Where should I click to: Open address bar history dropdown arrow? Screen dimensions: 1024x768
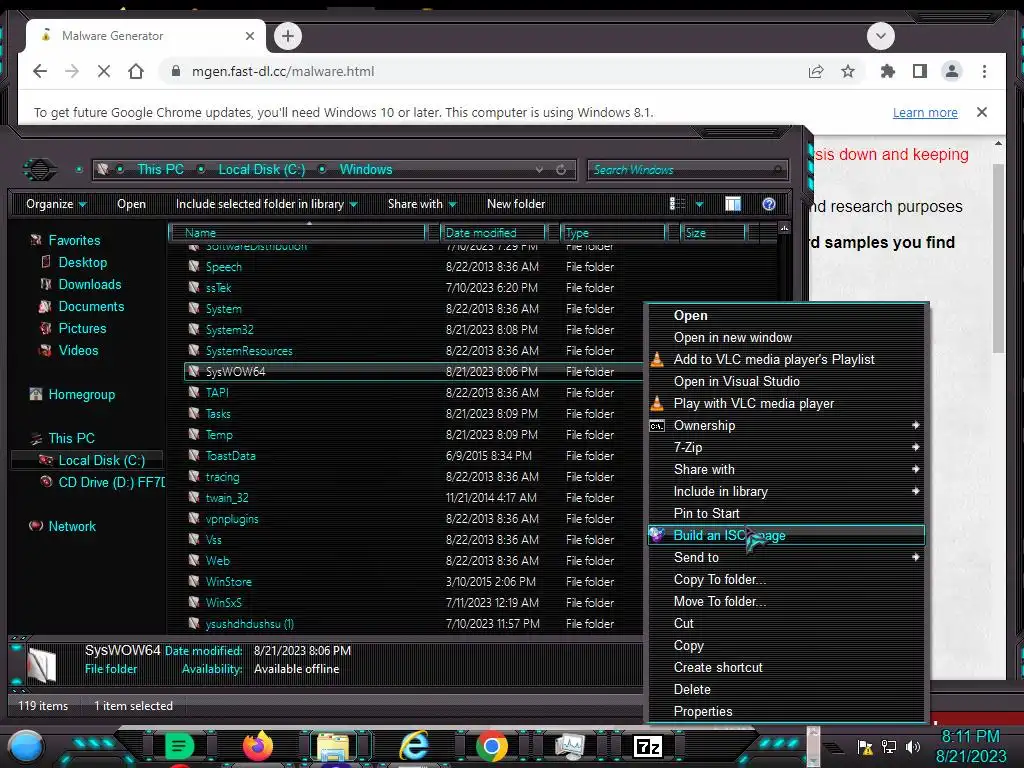(x=539, y=170)
